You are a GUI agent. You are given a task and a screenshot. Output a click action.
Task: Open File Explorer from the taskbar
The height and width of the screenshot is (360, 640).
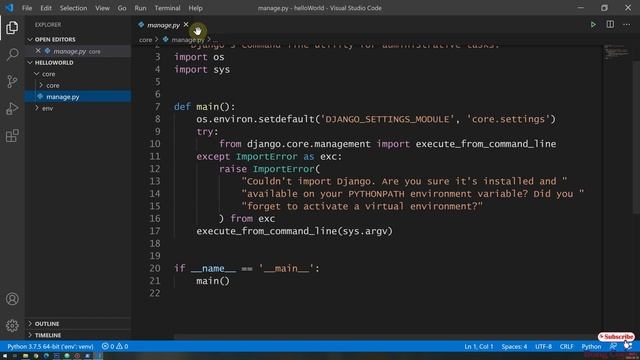[x=25, y=356]
